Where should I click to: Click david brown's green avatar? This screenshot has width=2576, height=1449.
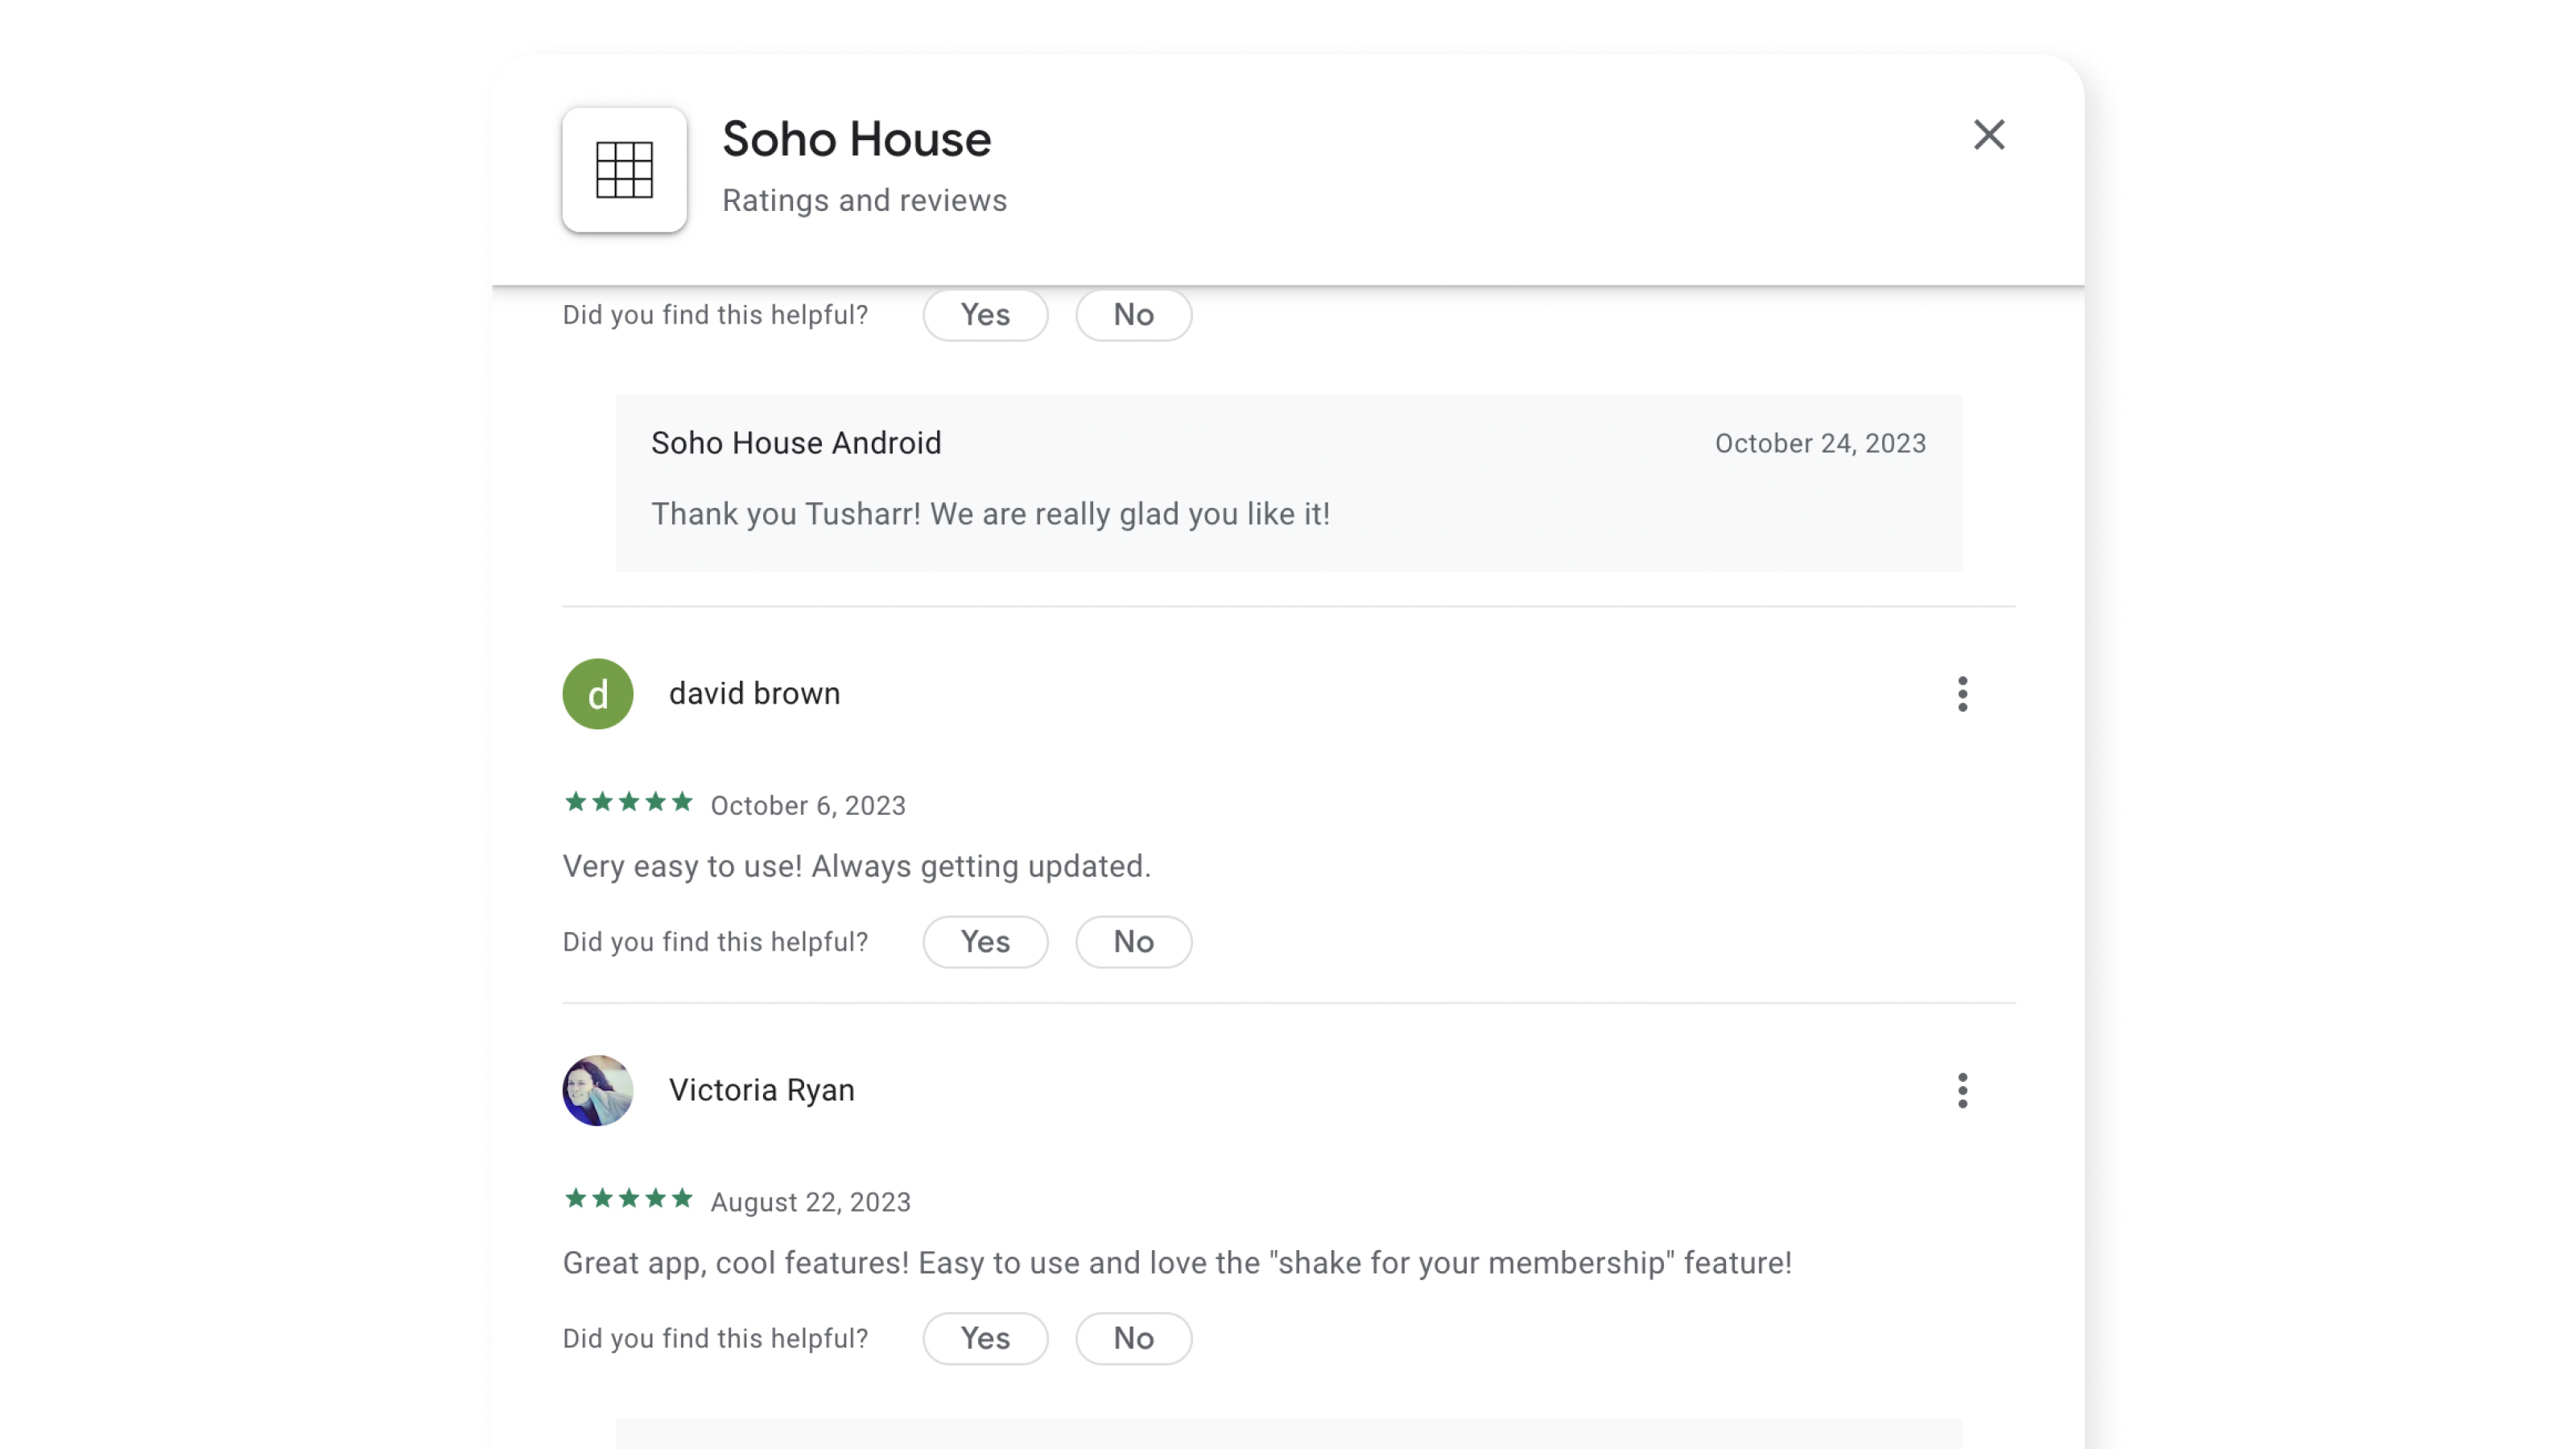coord(598,694)
